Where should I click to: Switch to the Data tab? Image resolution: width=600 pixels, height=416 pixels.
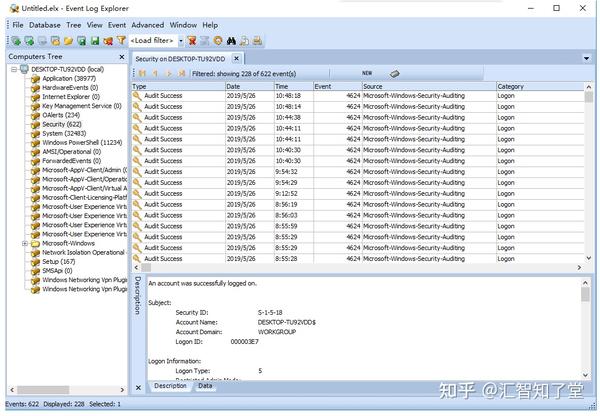coord(205,386)
